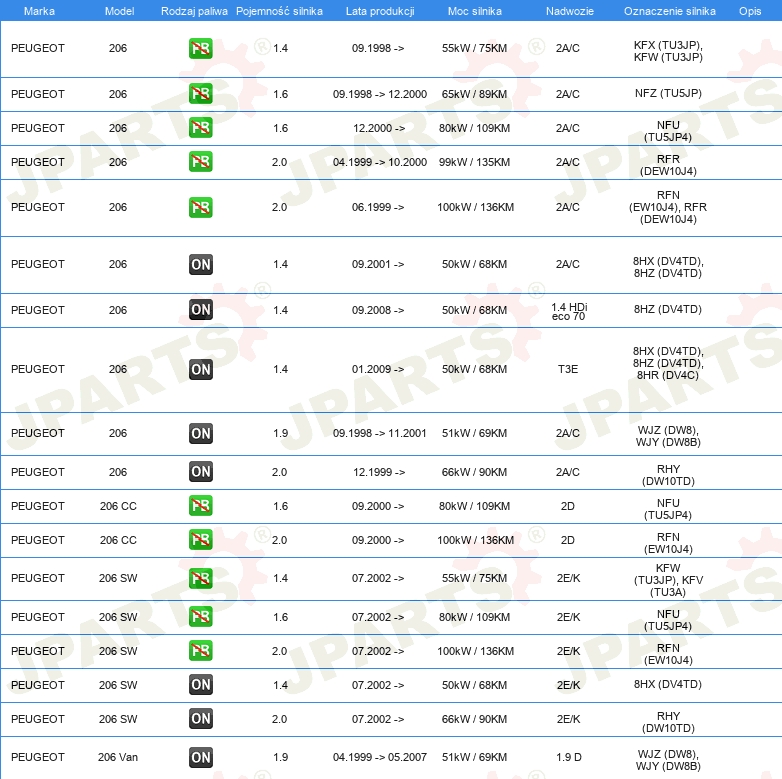Click diesel icon for the 206 1.9 WJZ 09.1998 row
This screenshot has height=779, width=782.
click(201, 433)
